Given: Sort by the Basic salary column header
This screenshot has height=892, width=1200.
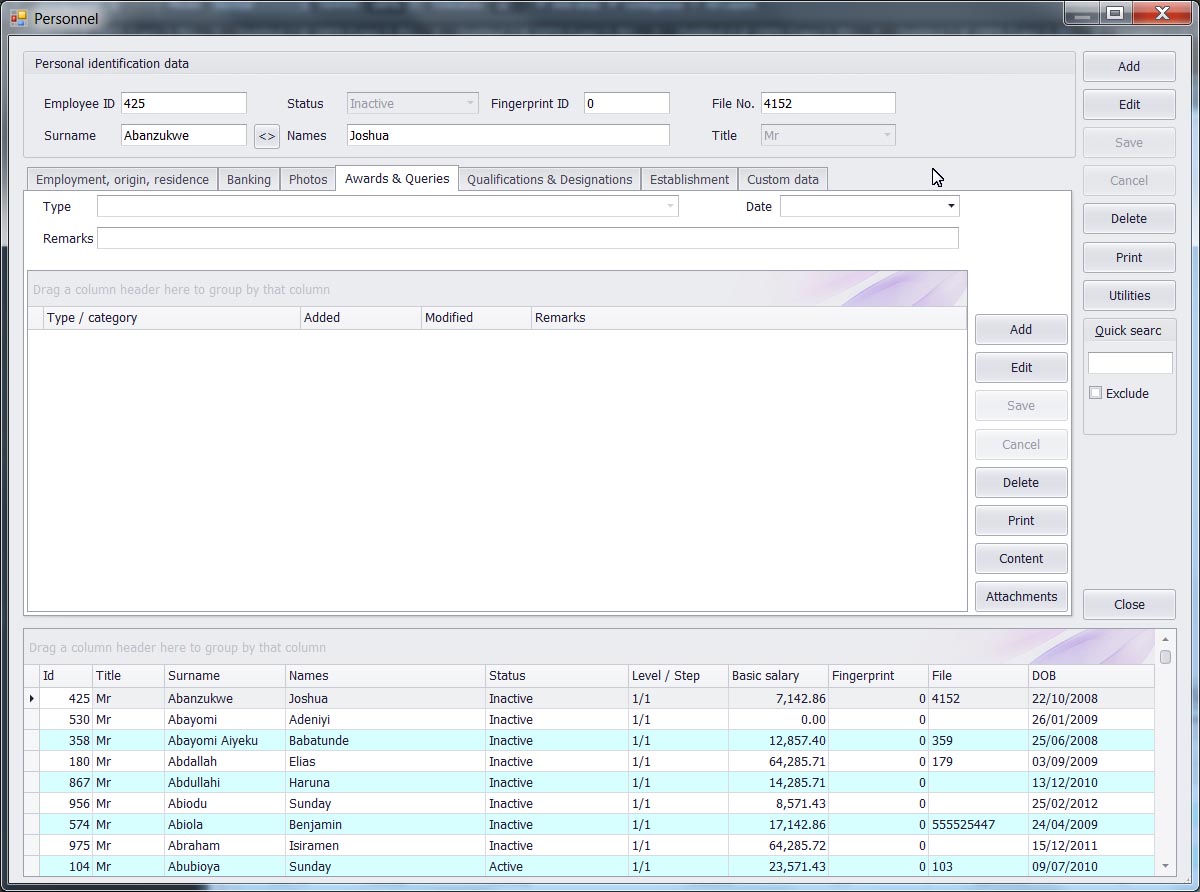Looking at the screenshot, I should pos(777,676).
